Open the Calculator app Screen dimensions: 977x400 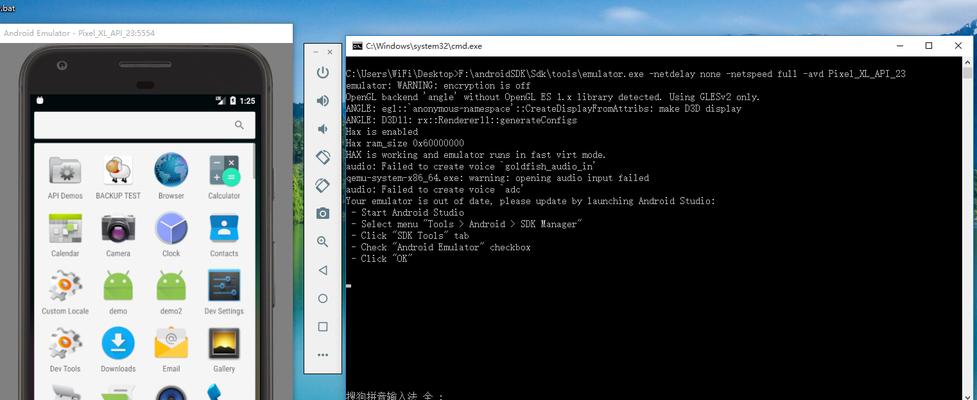224,178
